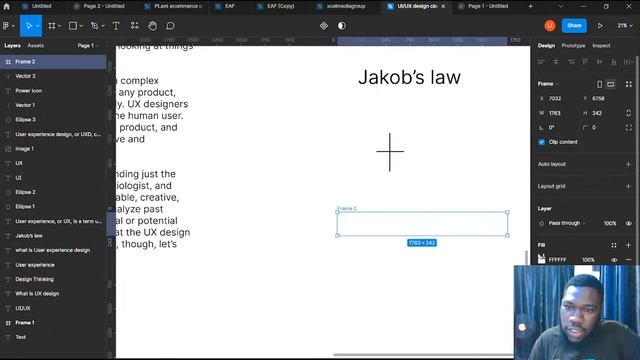The width and height of the screenshot is (640, 360).
Task: Select the Comment tool
Action: 170,26
